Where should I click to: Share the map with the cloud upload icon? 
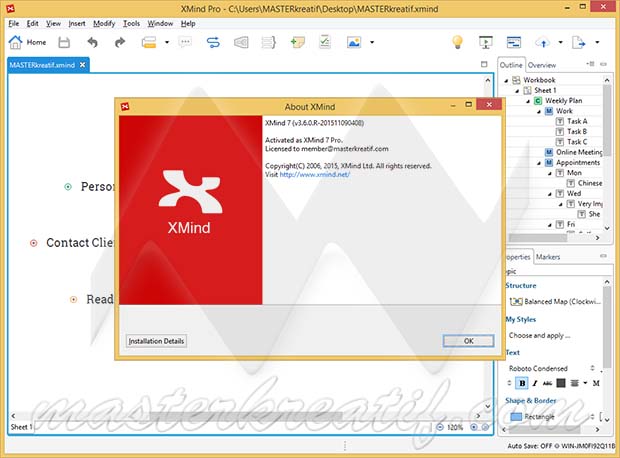coord(543,42)
